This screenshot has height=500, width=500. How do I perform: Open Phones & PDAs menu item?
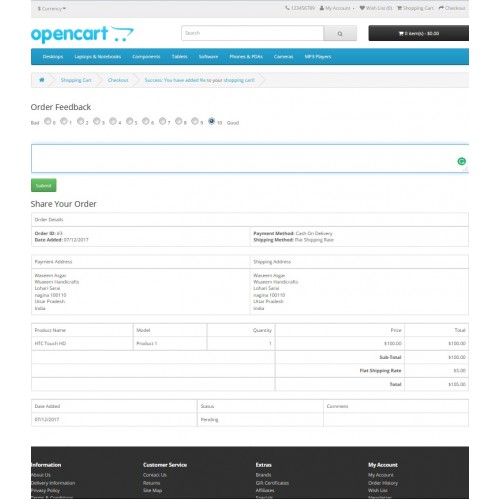(x=246, y=57)
